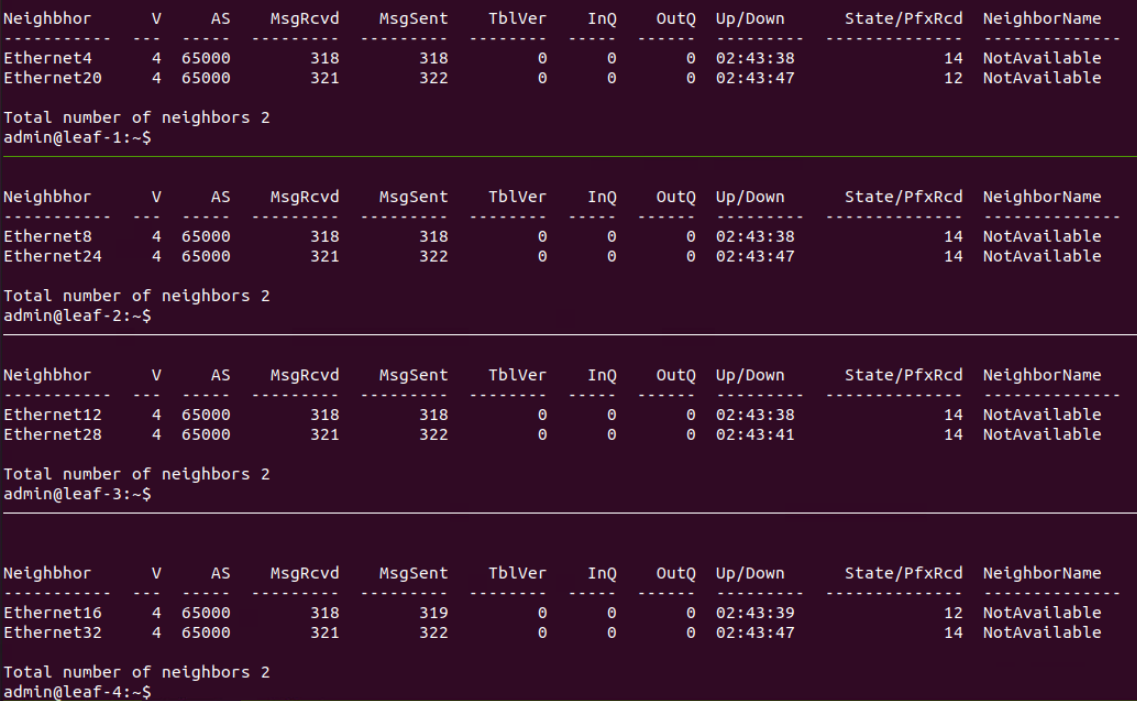Click MsgRcvd value 318 in Ethernet12 row
Screen dimensions: 1137x701
(325, 415)
